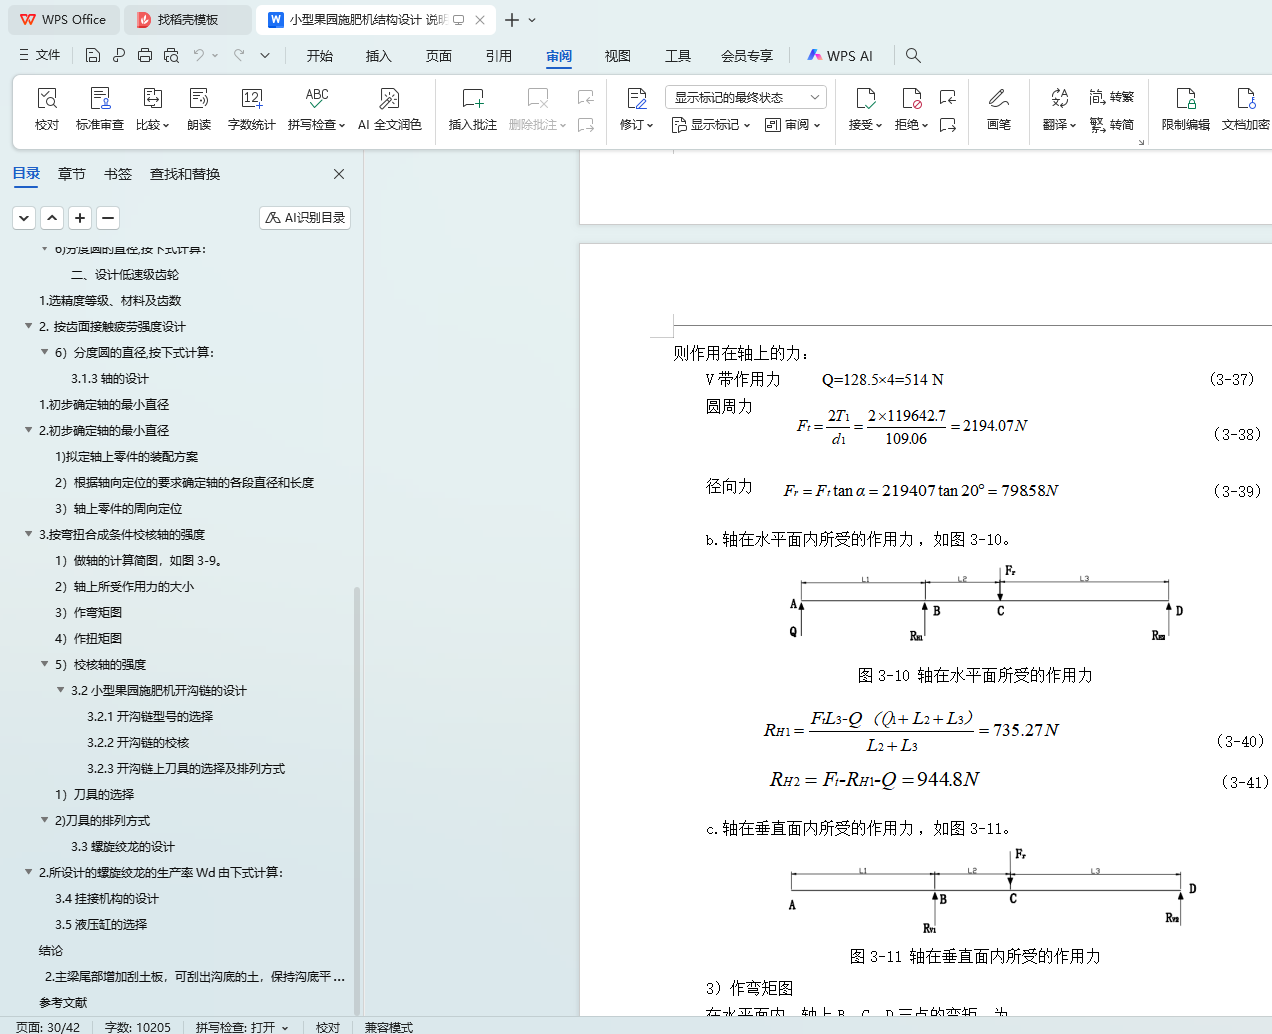The image size is (1272, 1034).
Task: Open 显示标记的最终状态 dropdown
Action: pos(746,97)
